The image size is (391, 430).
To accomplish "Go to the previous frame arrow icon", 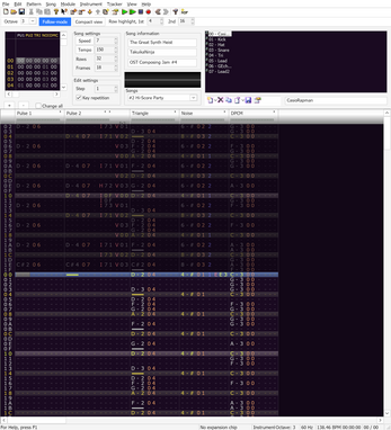I will click(158, 12).
